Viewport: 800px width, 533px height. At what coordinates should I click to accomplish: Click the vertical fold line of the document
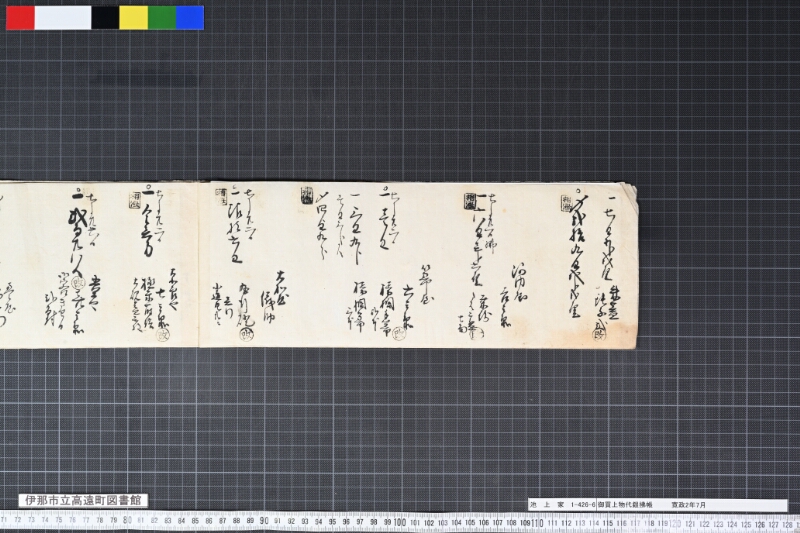point(198,265)
